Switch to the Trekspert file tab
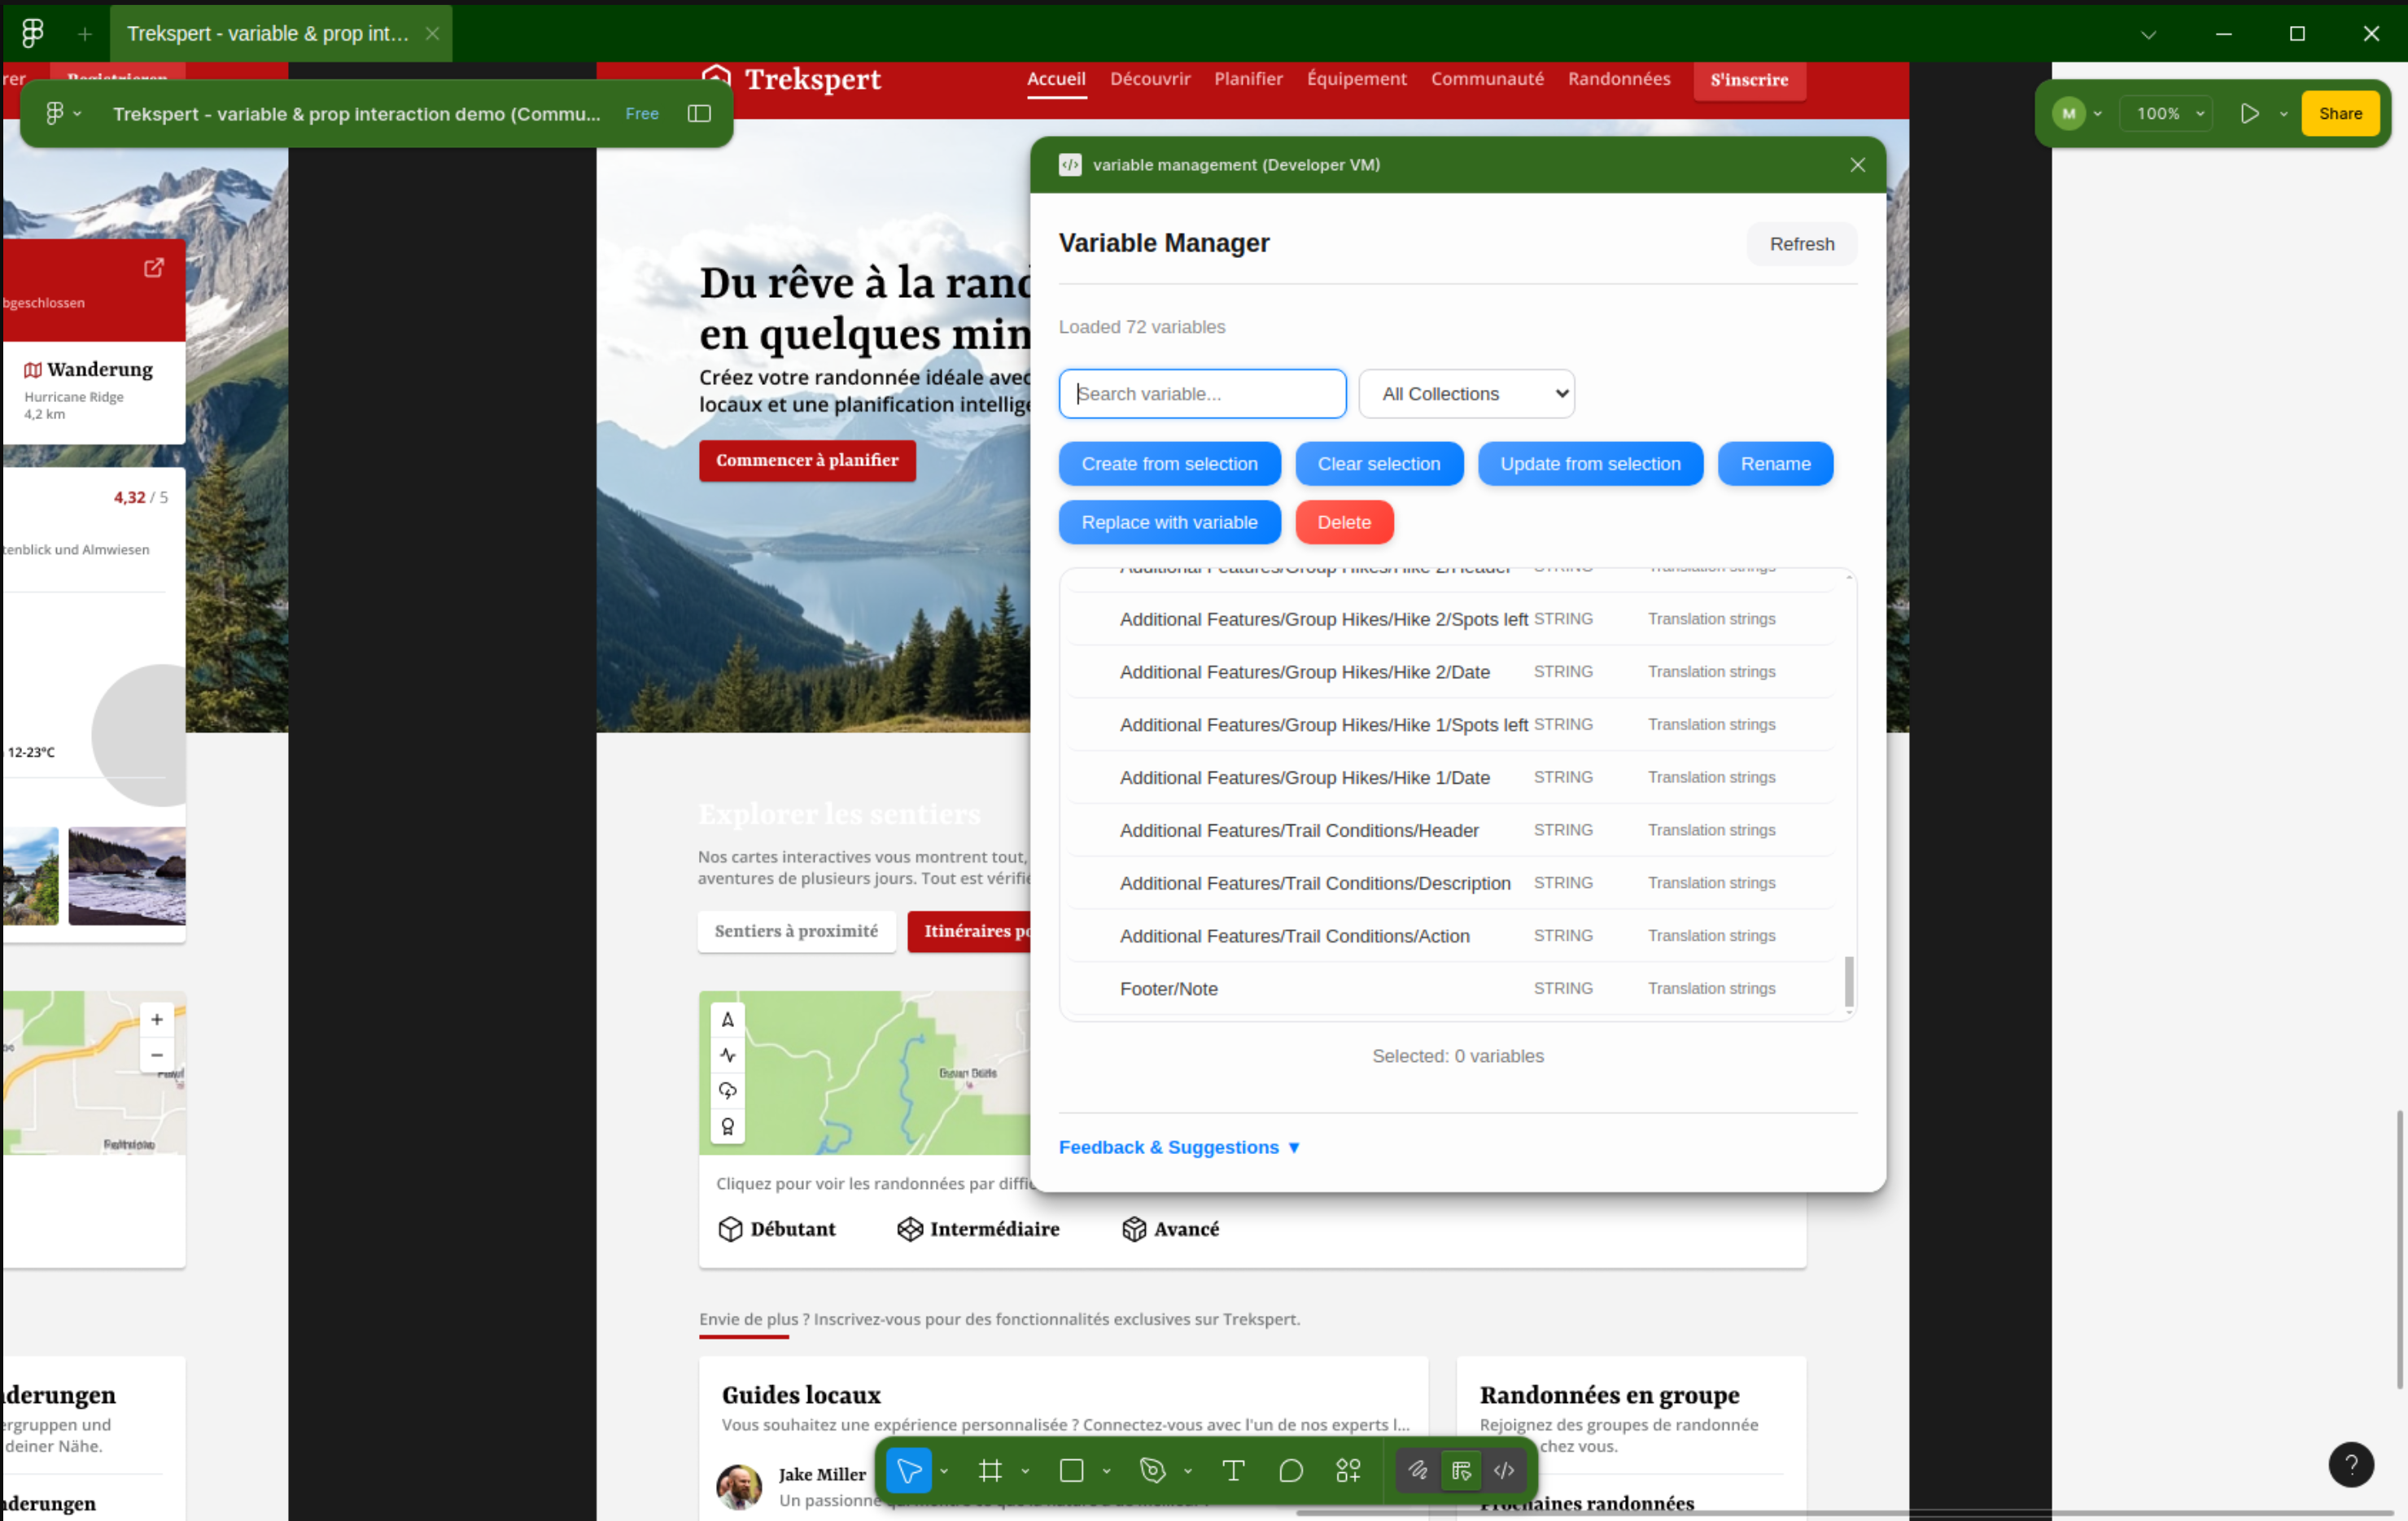Viewport: 2408px width, 1521px height. point(268,33)
